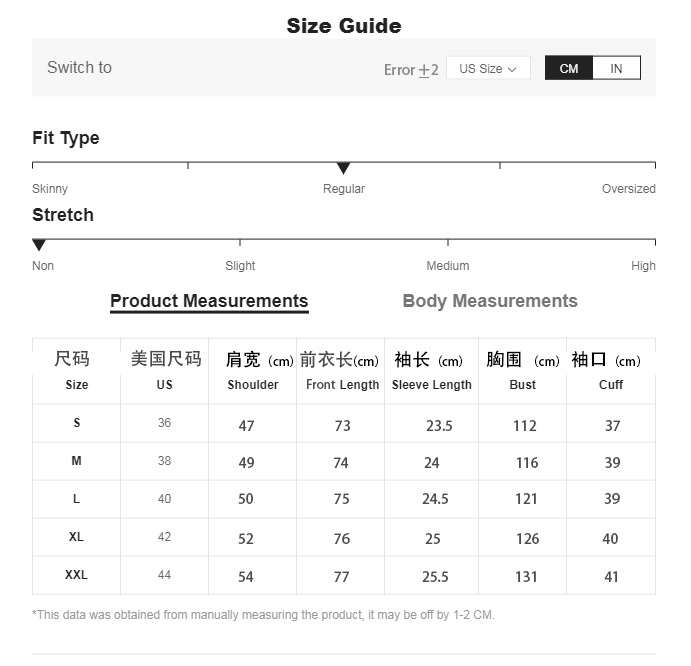This screenshot has height=666, width=691.
Task: Open the US Size dropdown
Action: (x=487, y=68)
